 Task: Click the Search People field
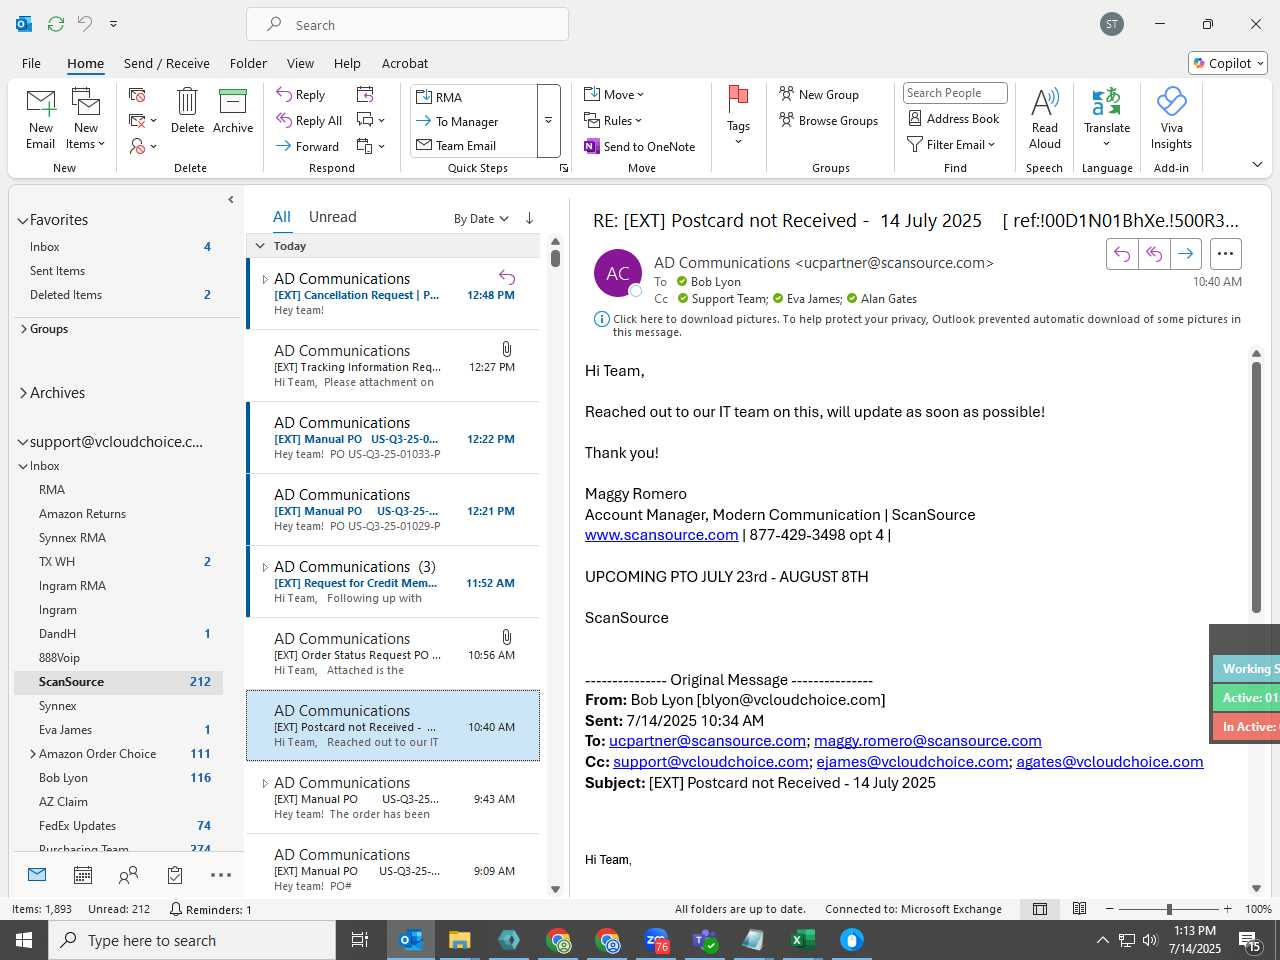tap(955, 93)
